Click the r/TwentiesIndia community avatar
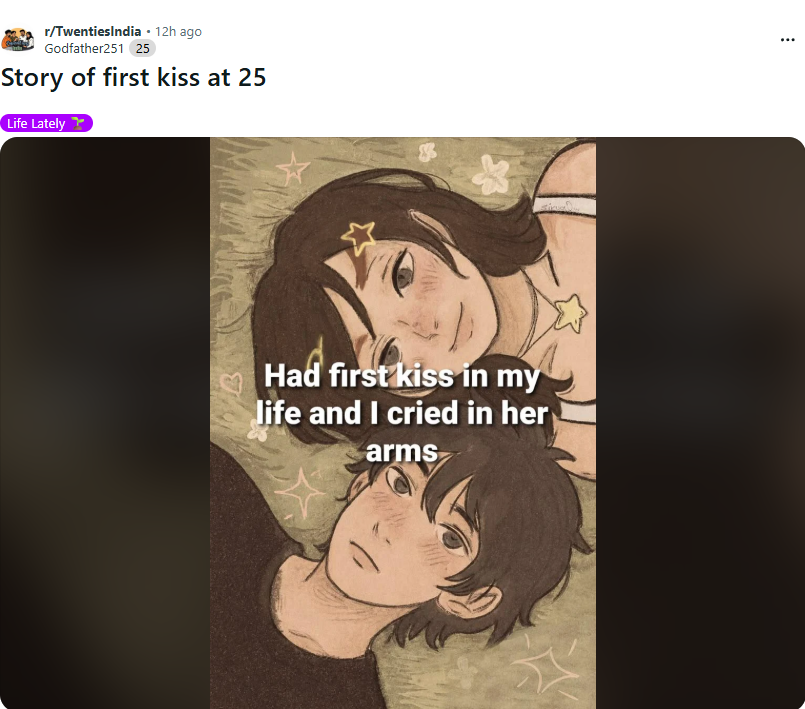 [x=17, y=40]
